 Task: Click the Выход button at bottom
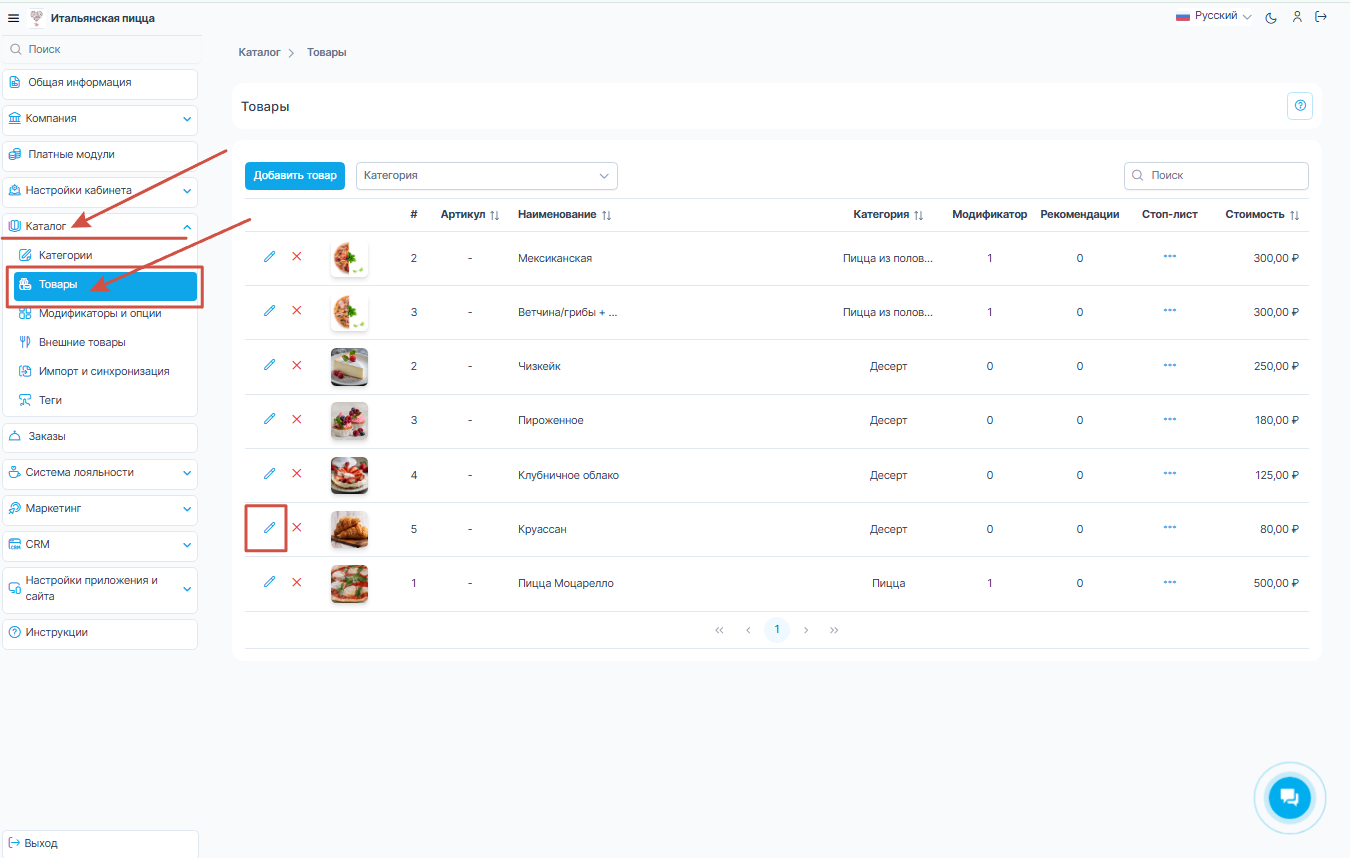coord(100,843)
